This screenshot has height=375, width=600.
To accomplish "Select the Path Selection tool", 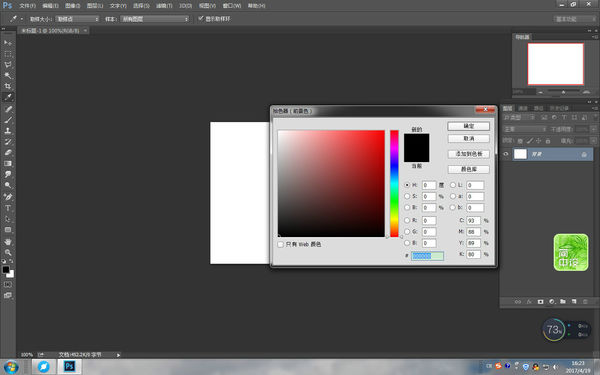I will tap(8, 219).
